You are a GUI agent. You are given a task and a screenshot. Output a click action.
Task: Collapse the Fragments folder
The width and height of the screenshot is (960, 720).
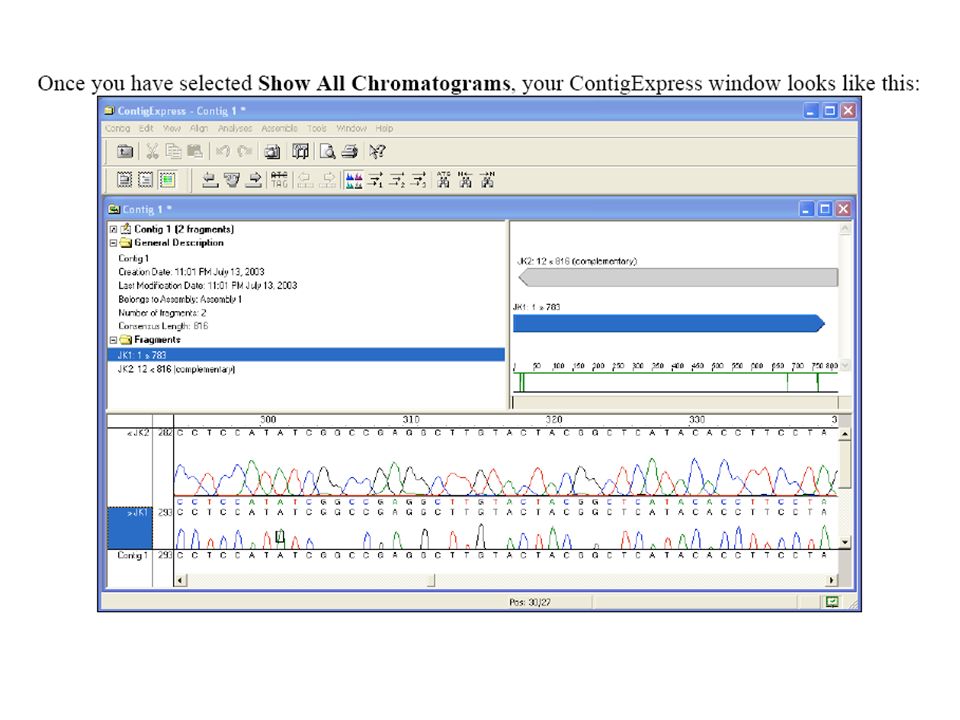113,340
